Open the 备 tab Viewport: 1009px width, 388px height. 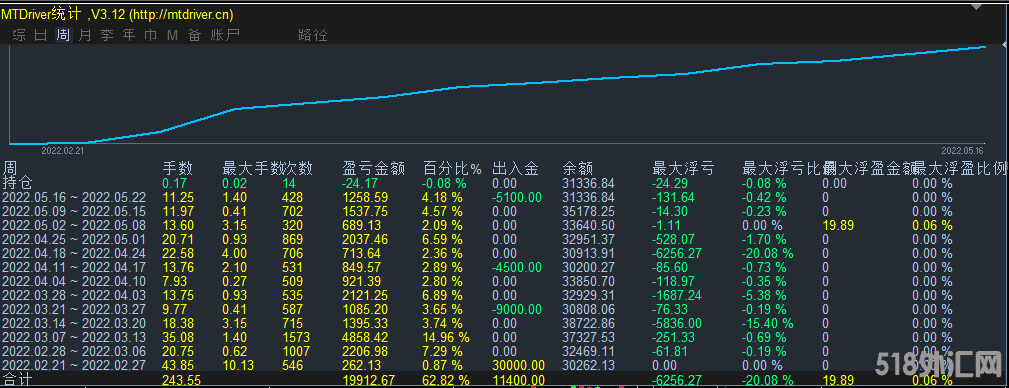[x=194, y=35]
